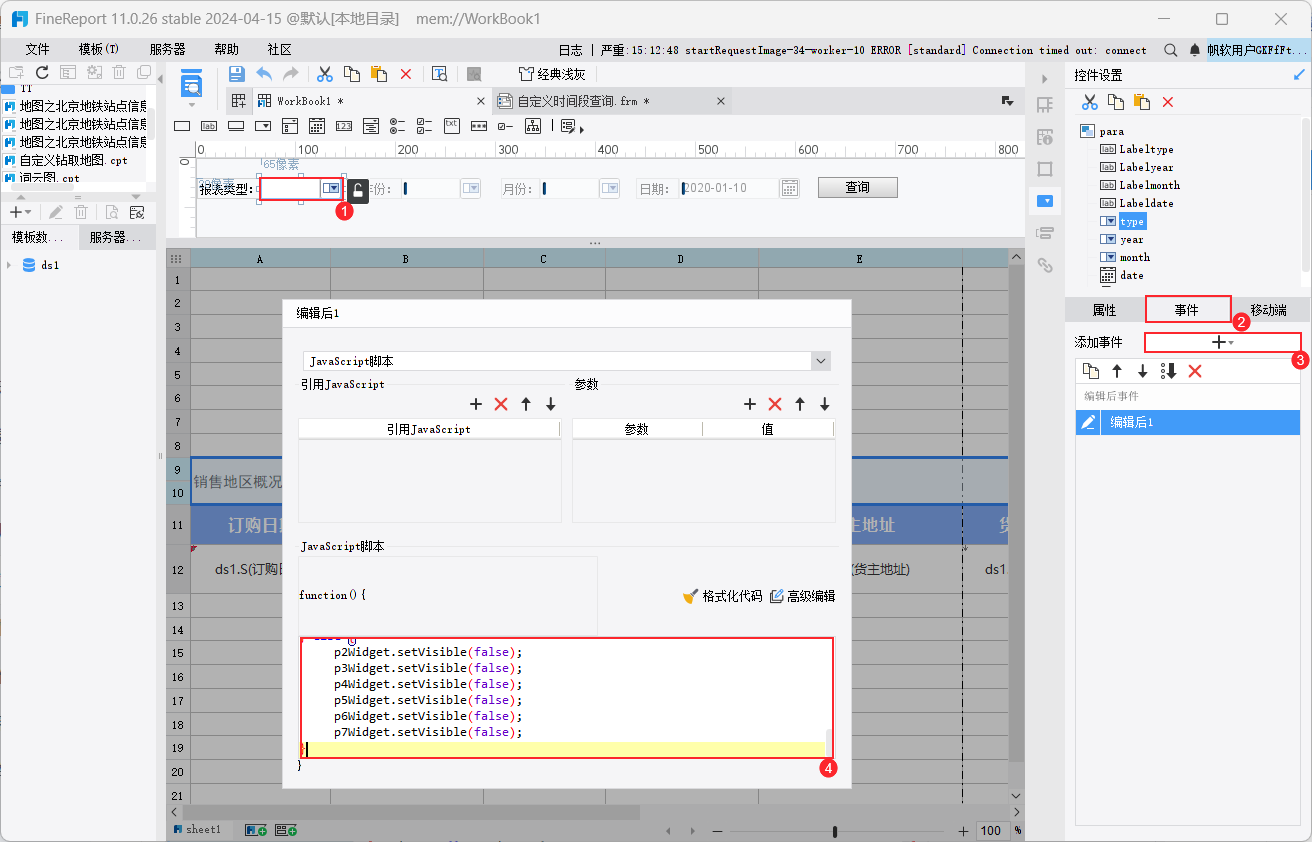Viewport: 1312px width, 842px height.
Task: Copy using the main toolbar copy icon
Action: (351, 73)
